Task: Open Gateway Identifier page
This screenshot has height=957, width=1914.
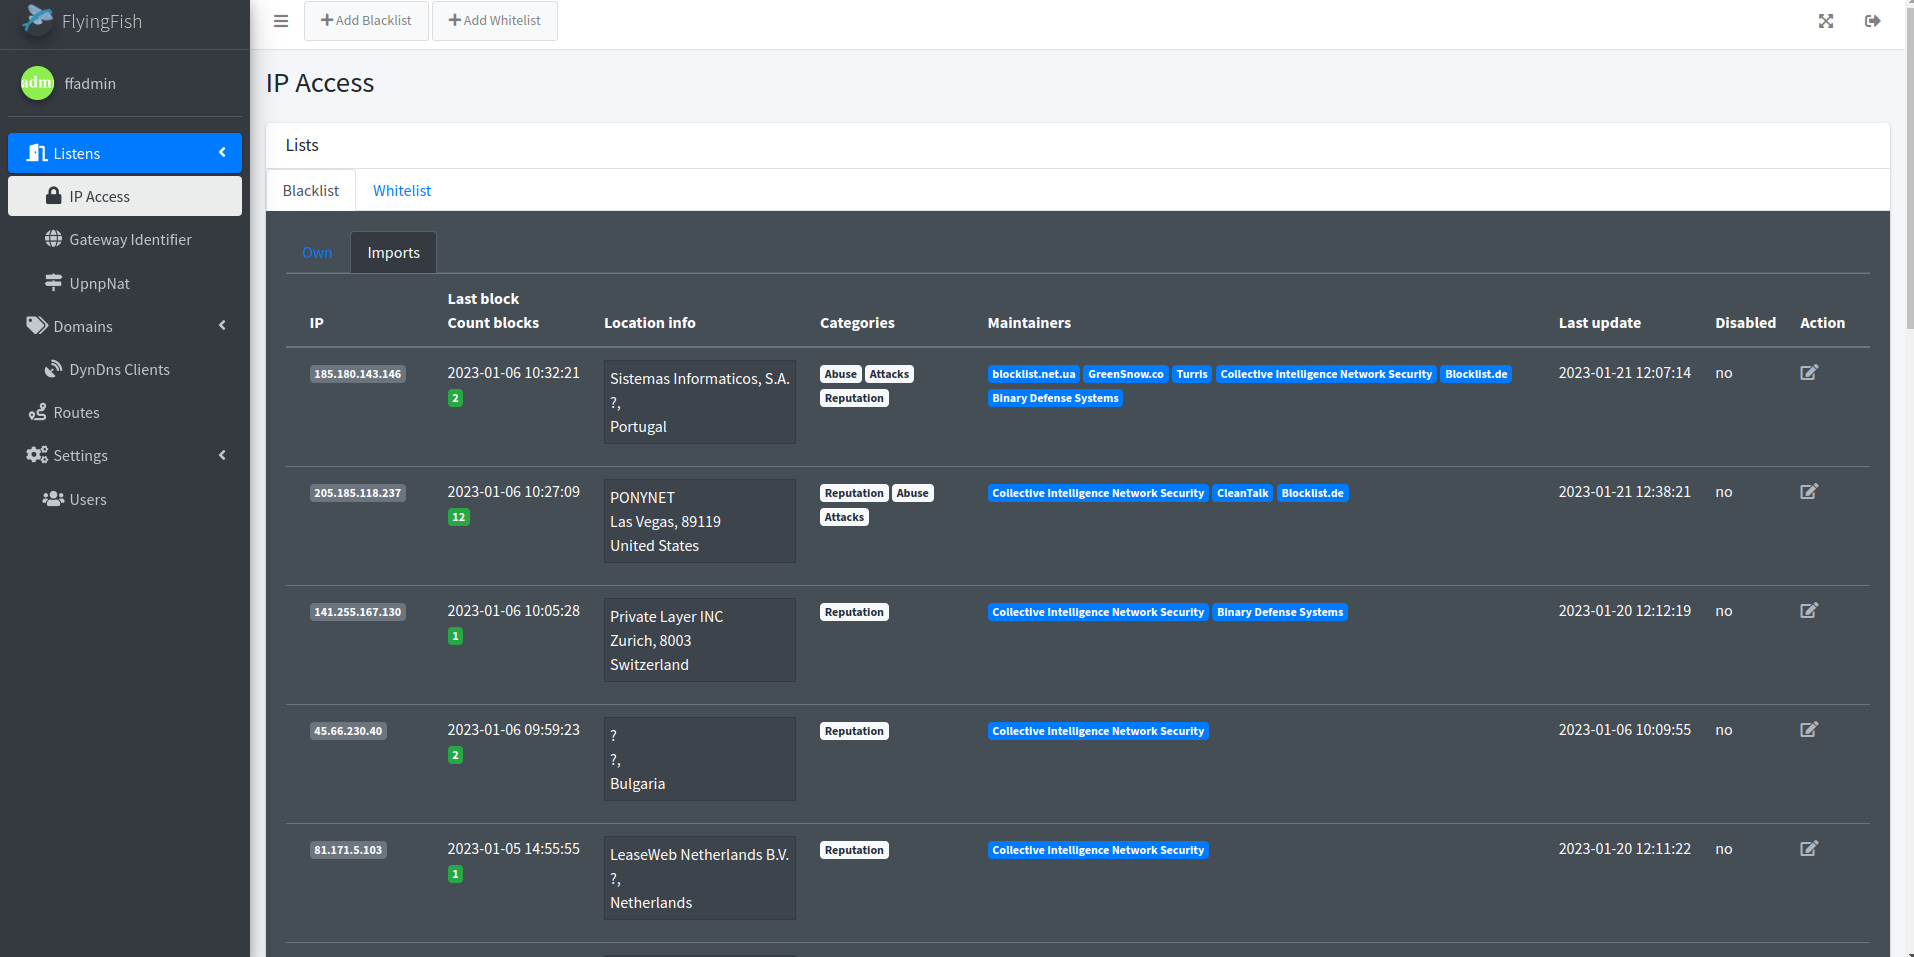Action: pyautogui.click(x=125, y=239)
